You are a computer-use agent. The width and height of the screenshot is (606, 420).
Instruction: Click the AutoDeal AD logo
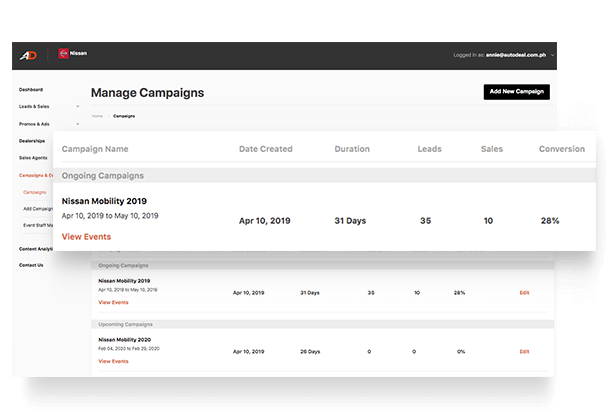pos(28,56)
